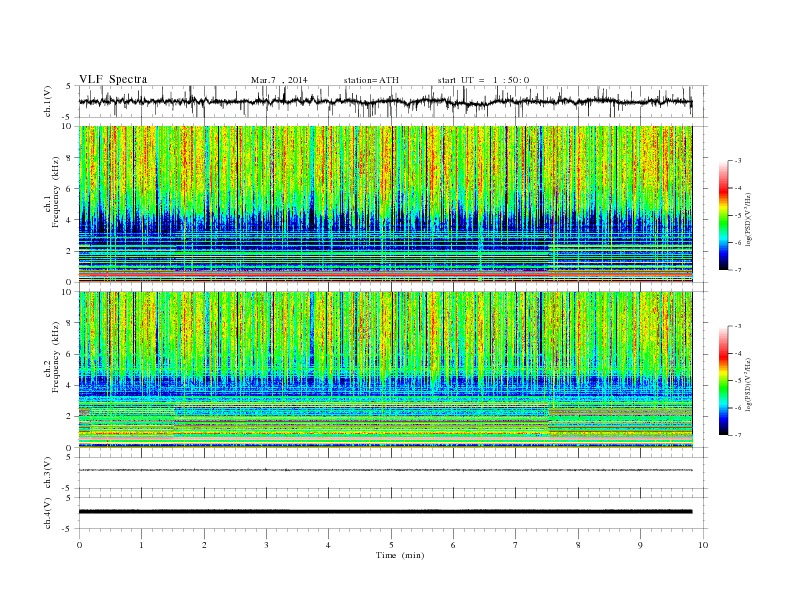Click the "-7" tick on ch.2 color bar
792x612 pixels.
point(738,435)
